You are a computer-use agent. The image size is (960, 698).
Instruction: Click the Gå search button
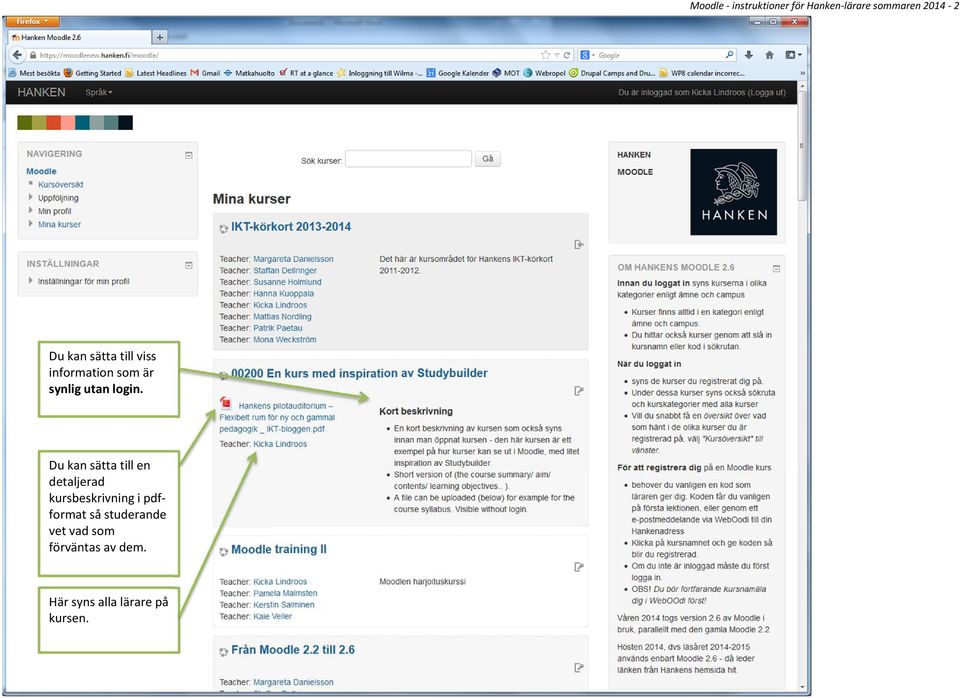[x=487, y=159]
